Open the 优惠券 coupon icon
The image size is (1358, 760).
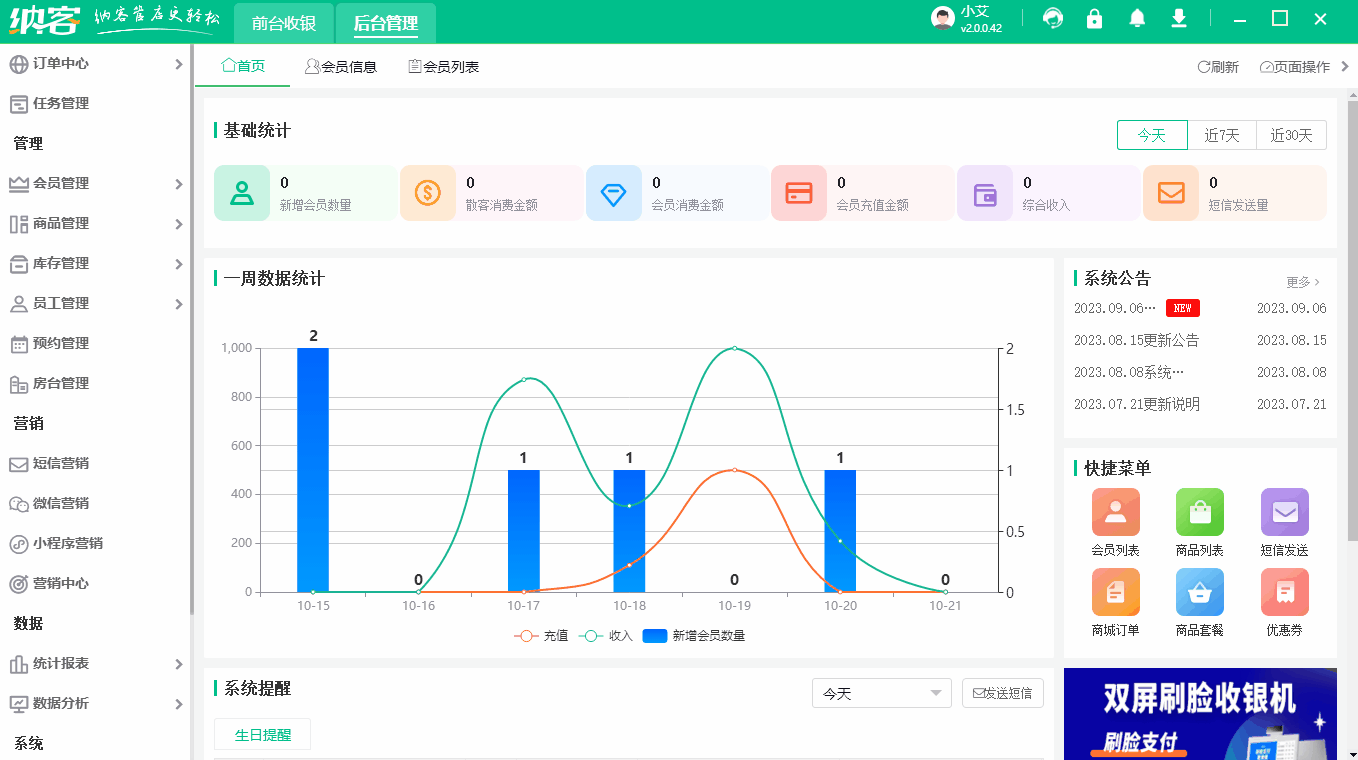(x=1284, y=593)
